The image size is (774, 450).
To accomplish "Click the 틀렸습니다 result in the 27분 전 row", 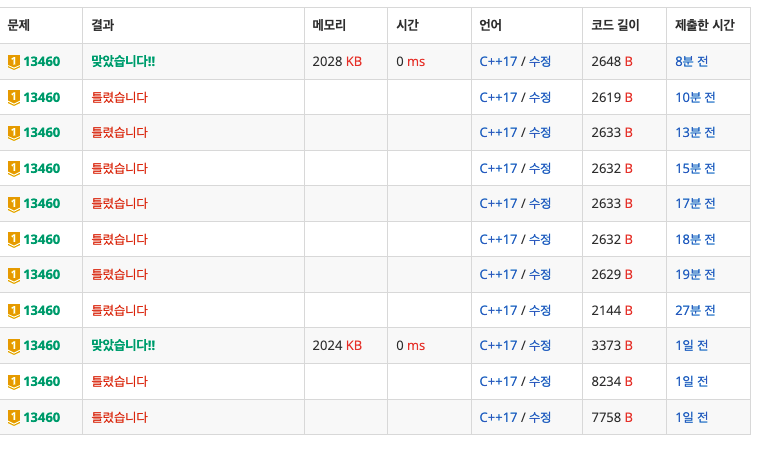I will (119, 311).
